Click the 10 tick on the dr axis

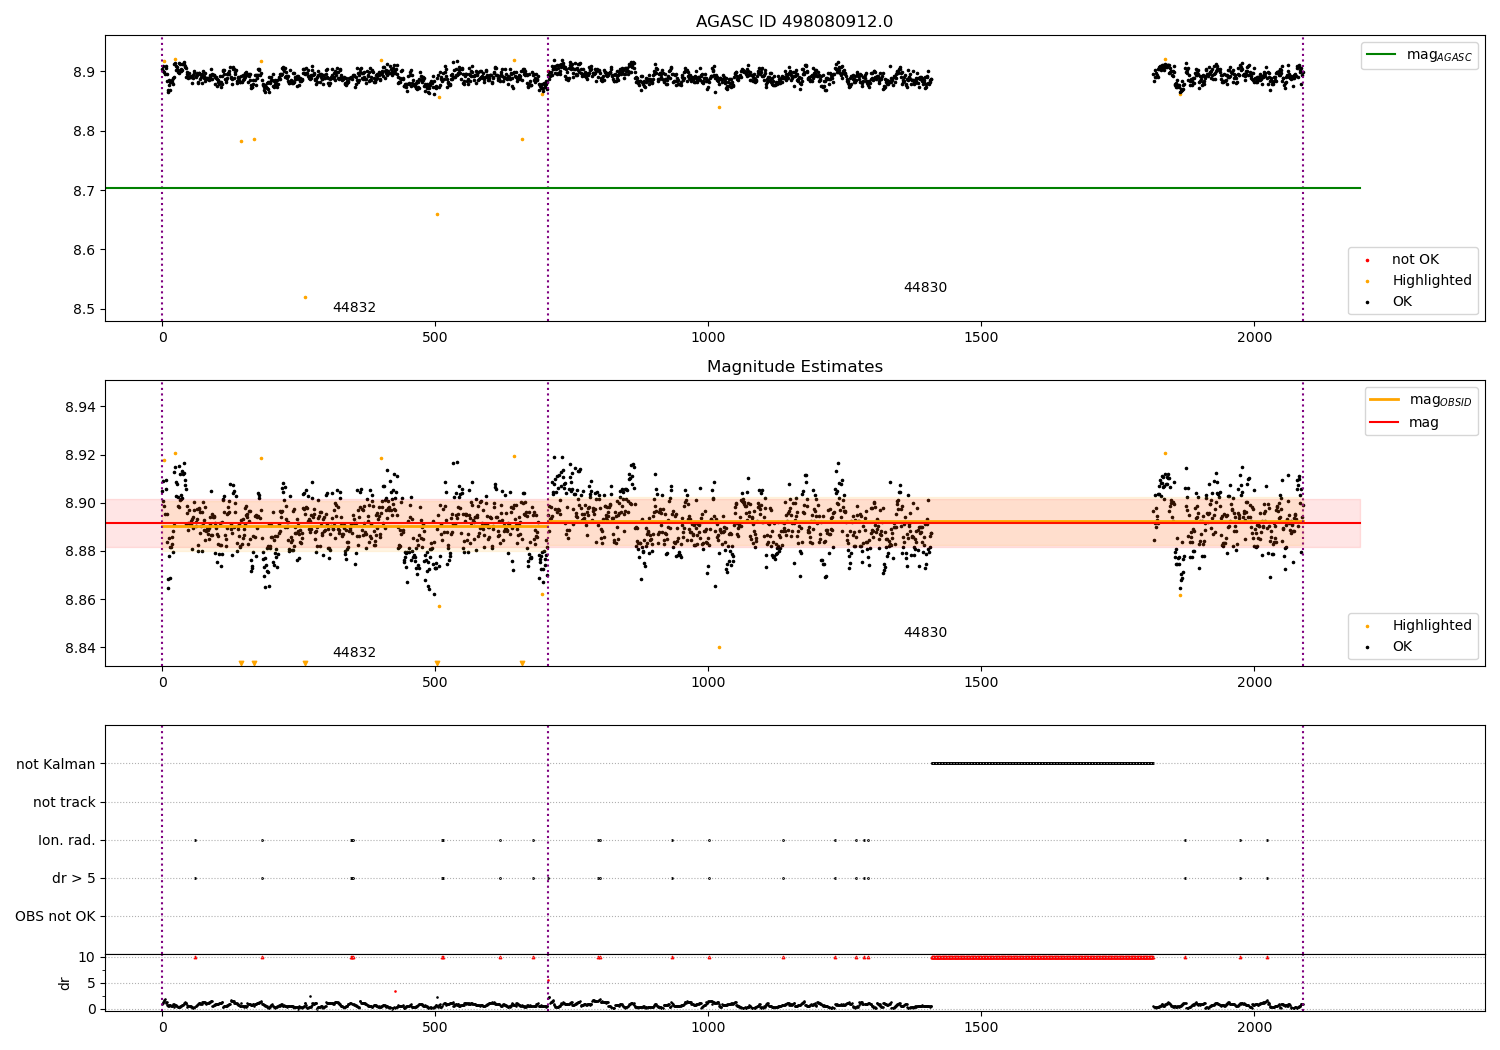87,957
